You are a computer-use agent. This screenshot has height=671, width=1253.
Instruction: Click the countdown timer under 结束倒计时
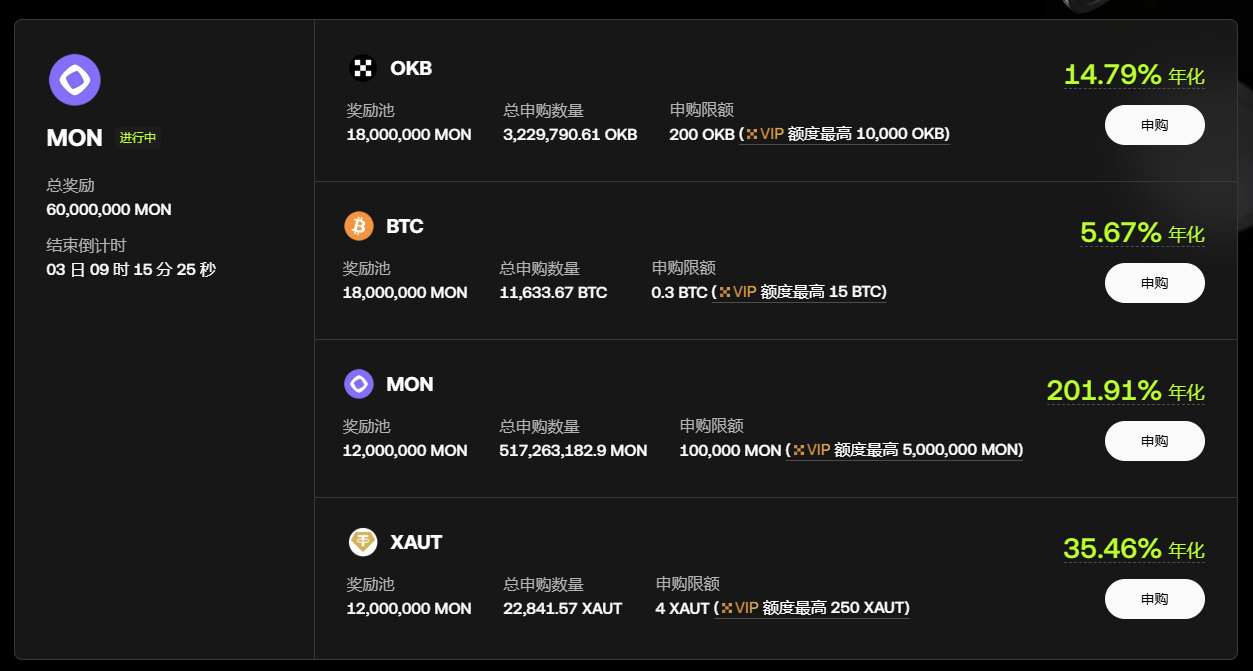[130, 269]
